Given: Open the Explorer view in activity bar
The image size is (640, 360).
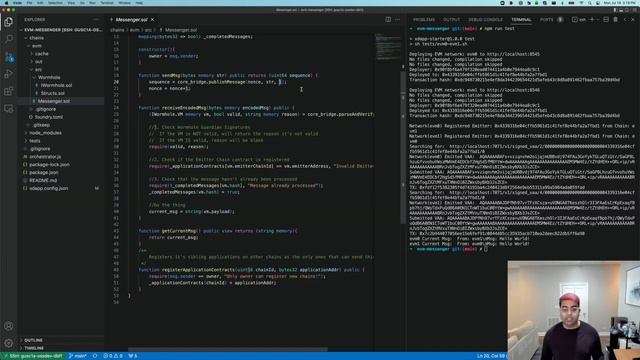Looking at the screenshot, I should point(9,22).
